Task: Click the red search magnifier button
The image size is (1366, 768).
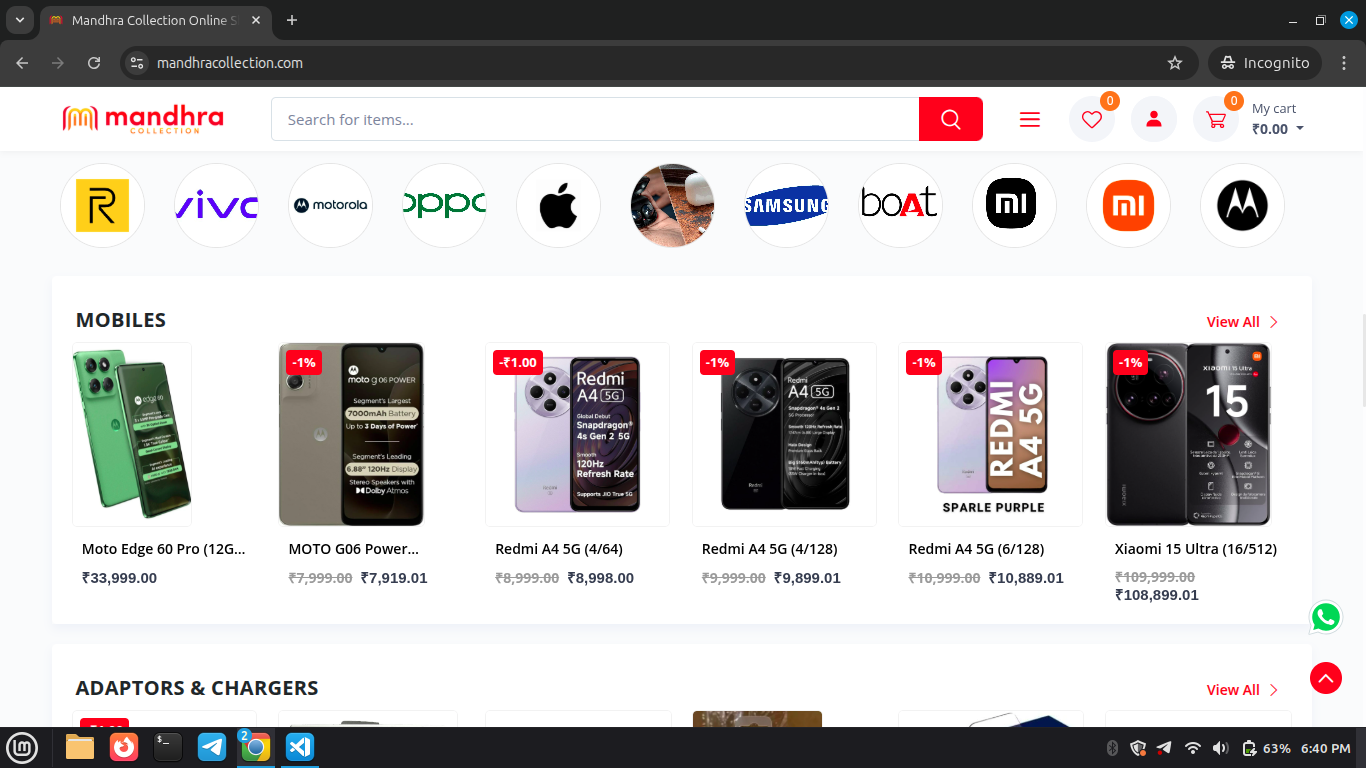Action: (x=951, y=119)
